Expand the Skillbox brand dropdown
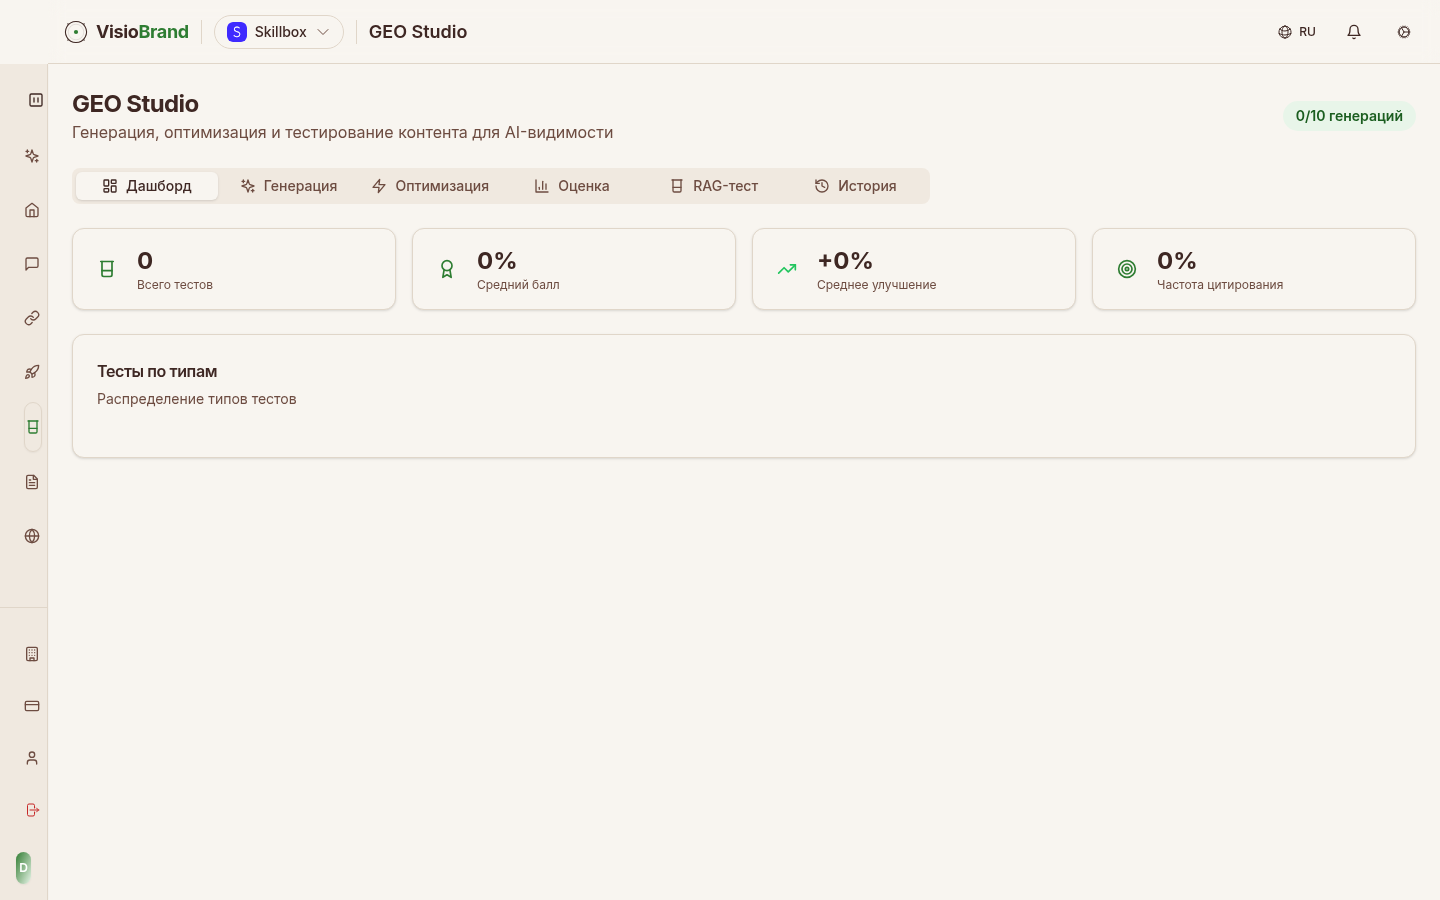The image size is (1440, 900). click(x=279, y=32)
